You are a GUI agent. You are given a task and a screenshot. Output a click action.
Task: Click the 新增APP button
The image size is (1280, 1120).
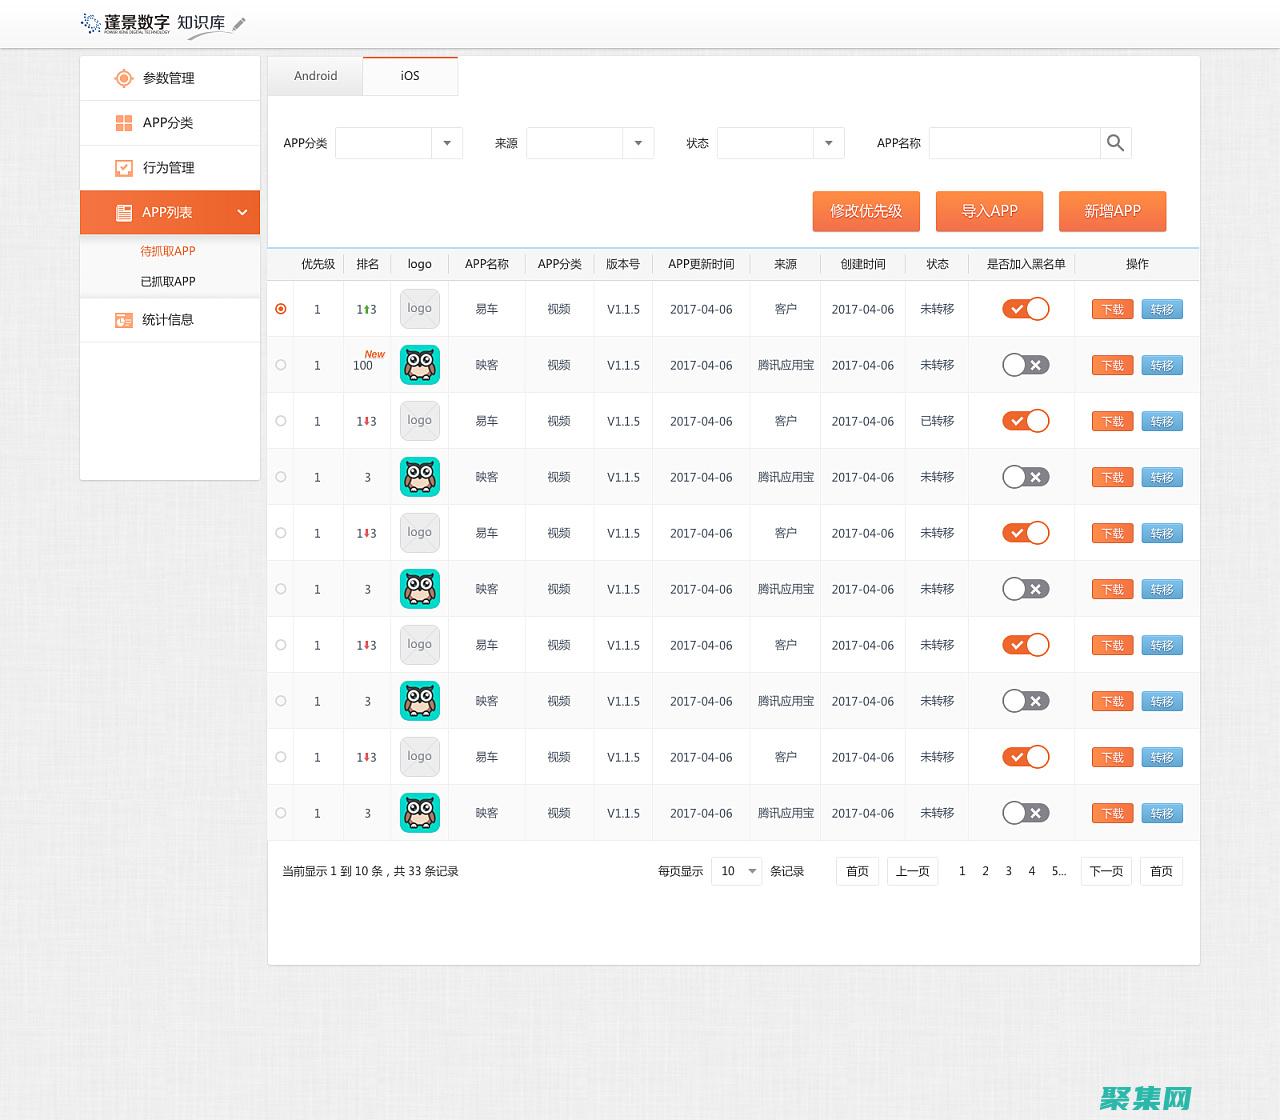(1112, 211)
